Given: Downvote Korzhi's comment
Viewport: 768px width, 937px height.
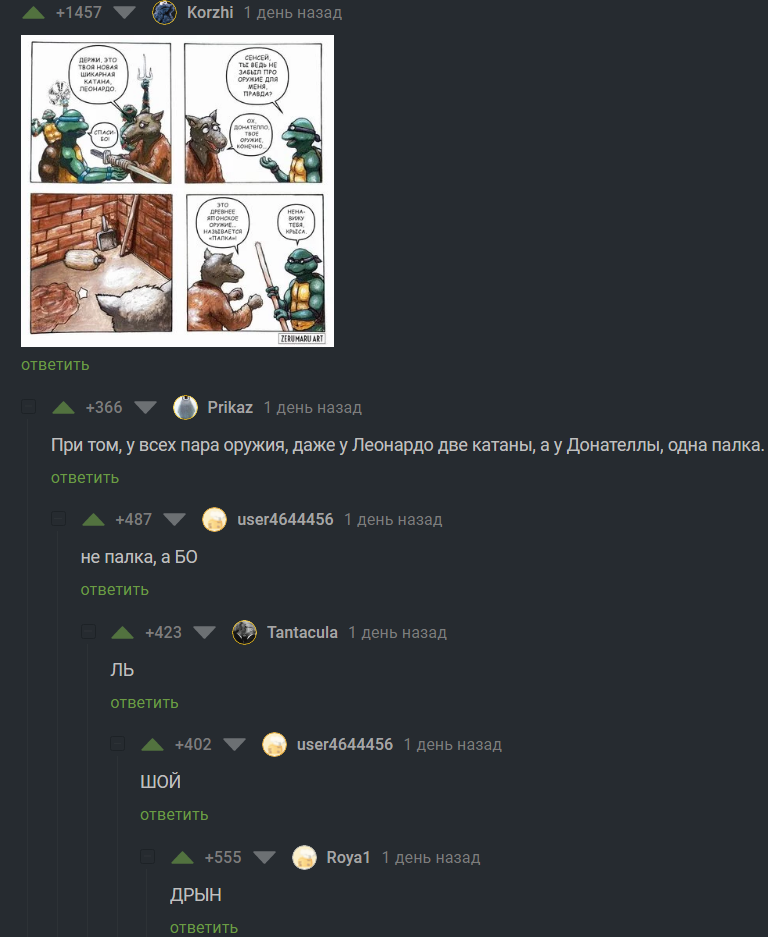Looking at the screenshot, I should point(124,13).
